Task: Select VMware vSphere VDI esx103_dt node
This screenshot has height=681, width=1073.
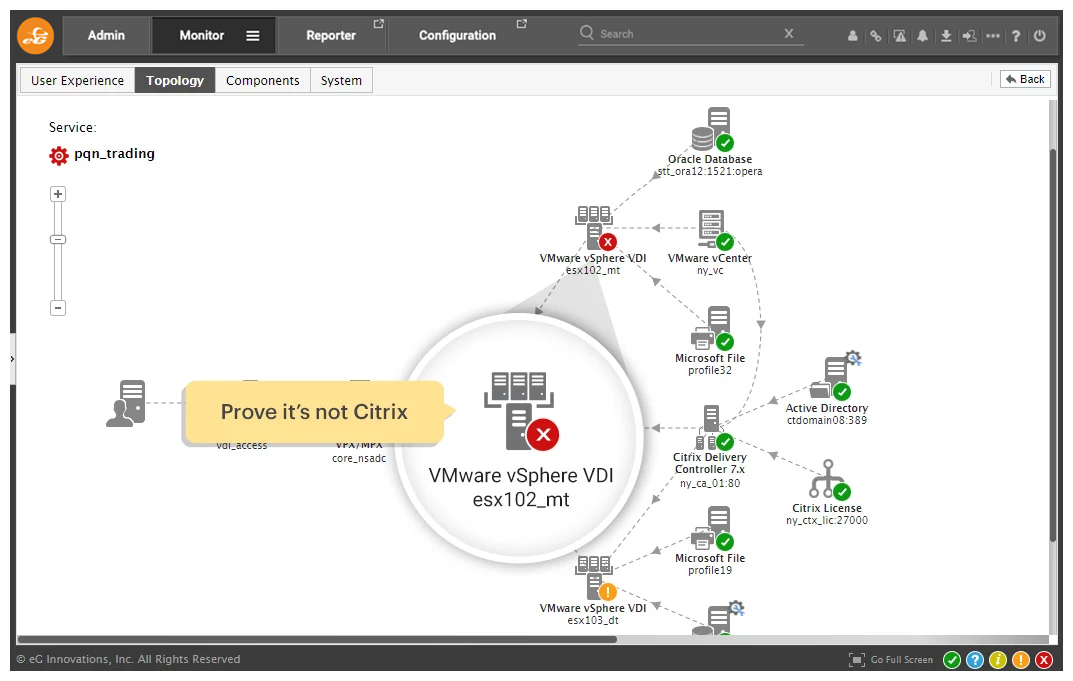Action: [595, 578]
